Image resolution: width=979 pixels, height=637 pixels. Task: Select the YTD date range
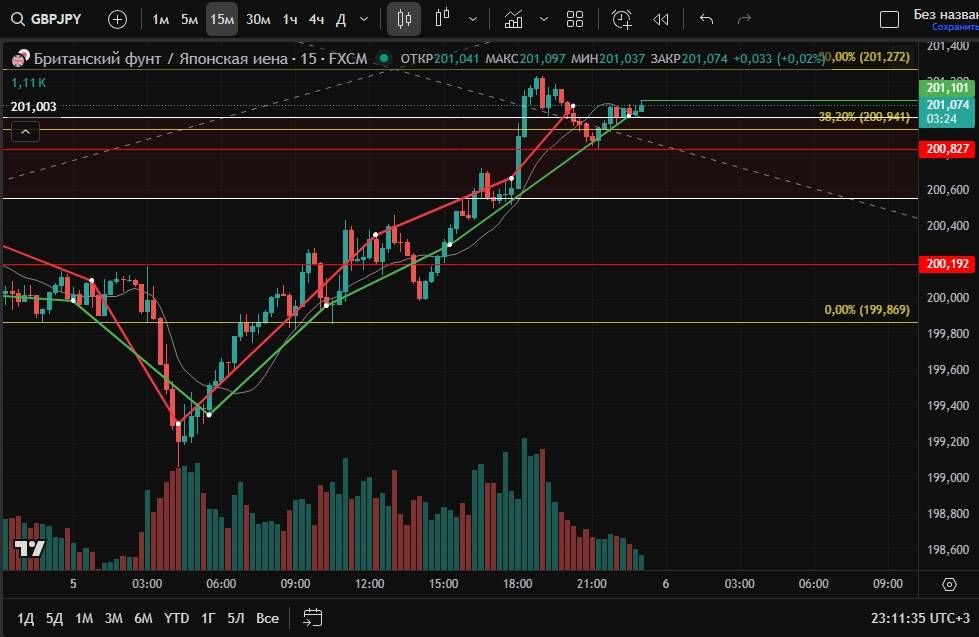[x=177, y=617]
